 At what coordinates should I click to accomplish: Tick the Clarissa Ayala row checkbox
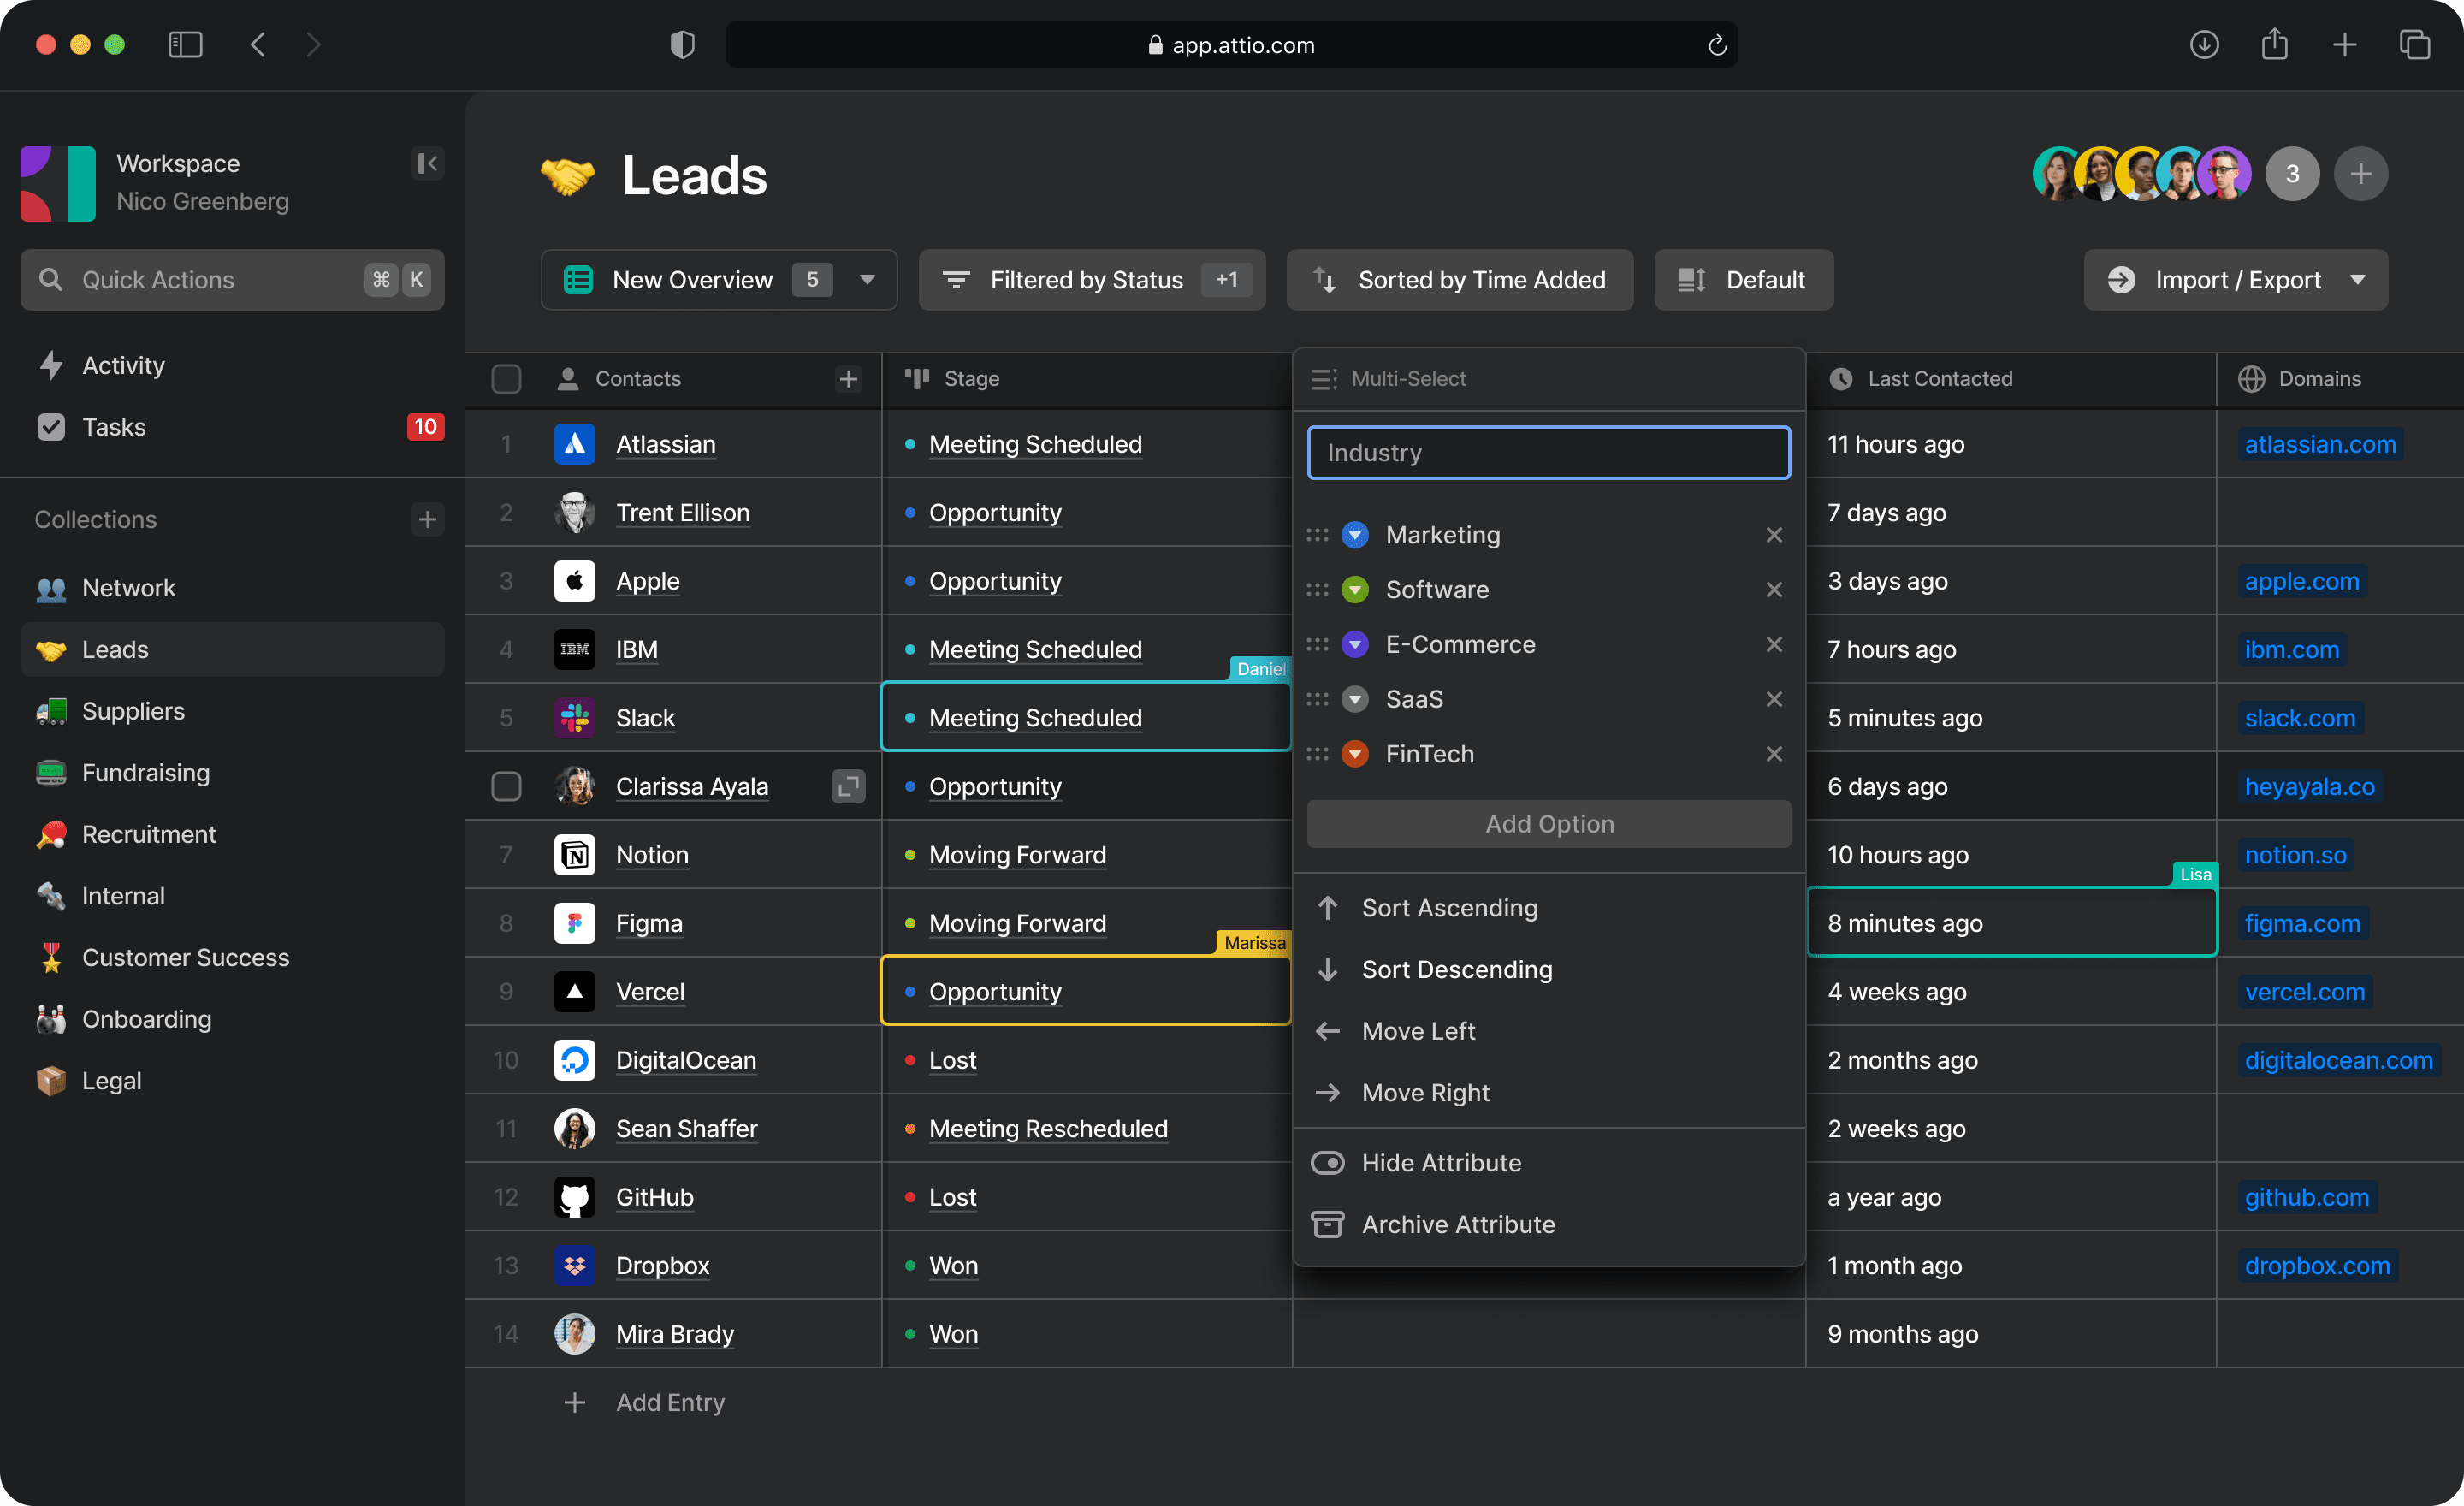[x=506, y=786]
